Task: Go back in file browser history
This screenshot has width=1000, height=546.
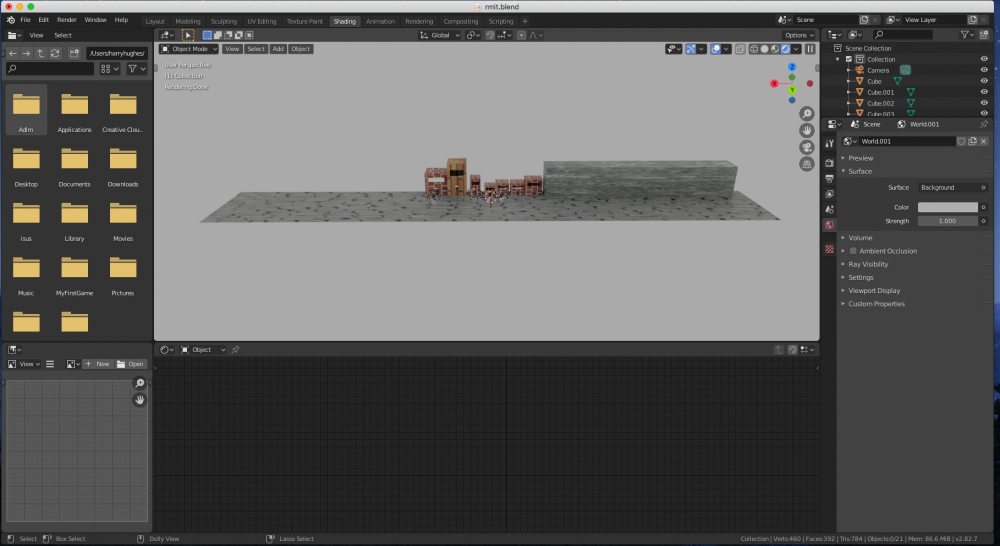Action: click(13, 53)
